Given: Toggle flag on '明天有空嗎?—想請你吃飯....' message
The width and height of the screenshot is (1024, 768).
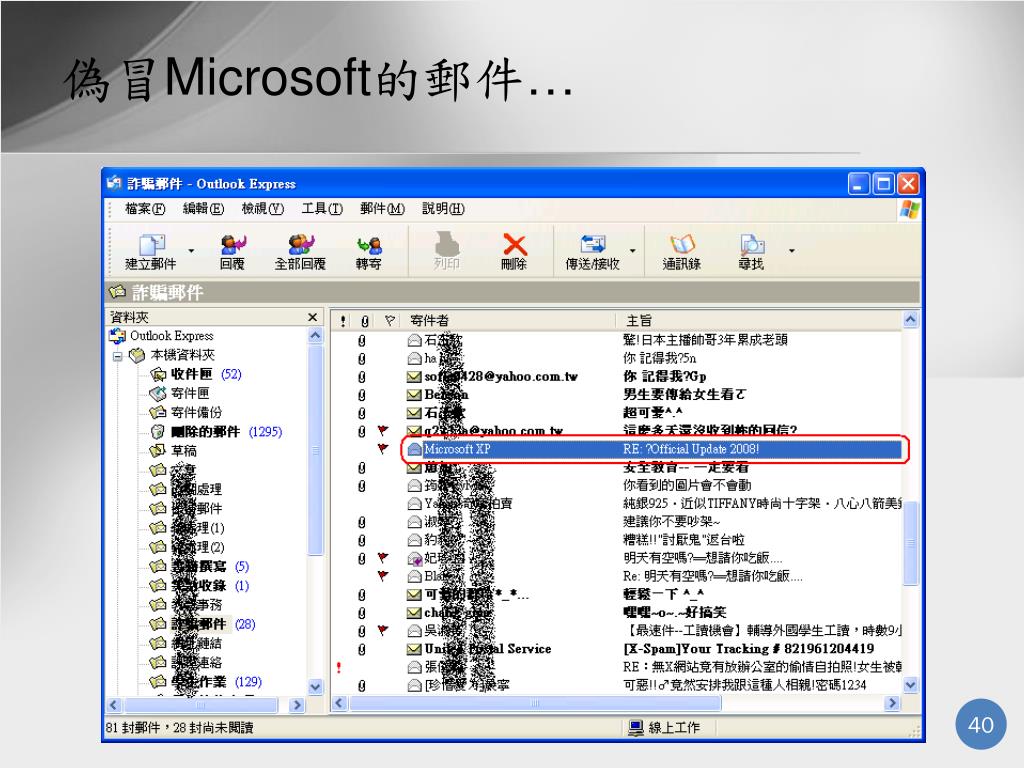Looking at the screenshot, I should (383, 558).
